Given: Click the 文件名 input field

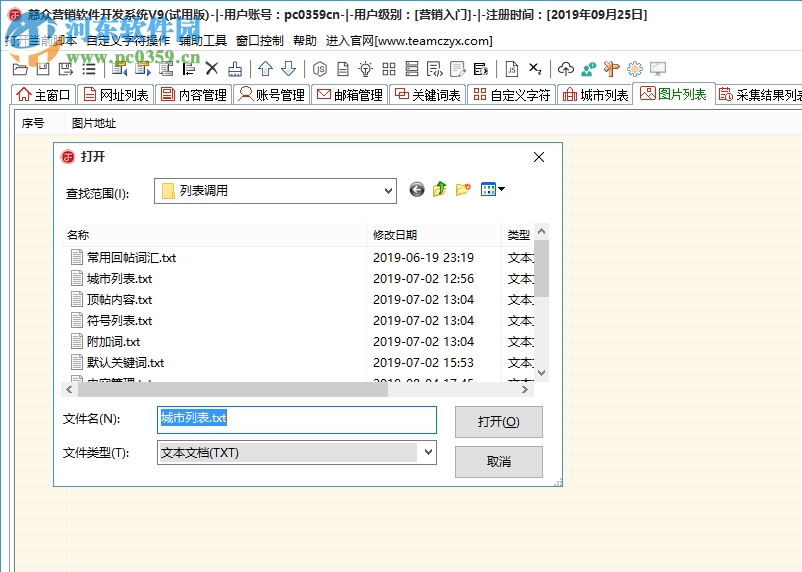Looking at the screenshot, I should tap(297, 420).
